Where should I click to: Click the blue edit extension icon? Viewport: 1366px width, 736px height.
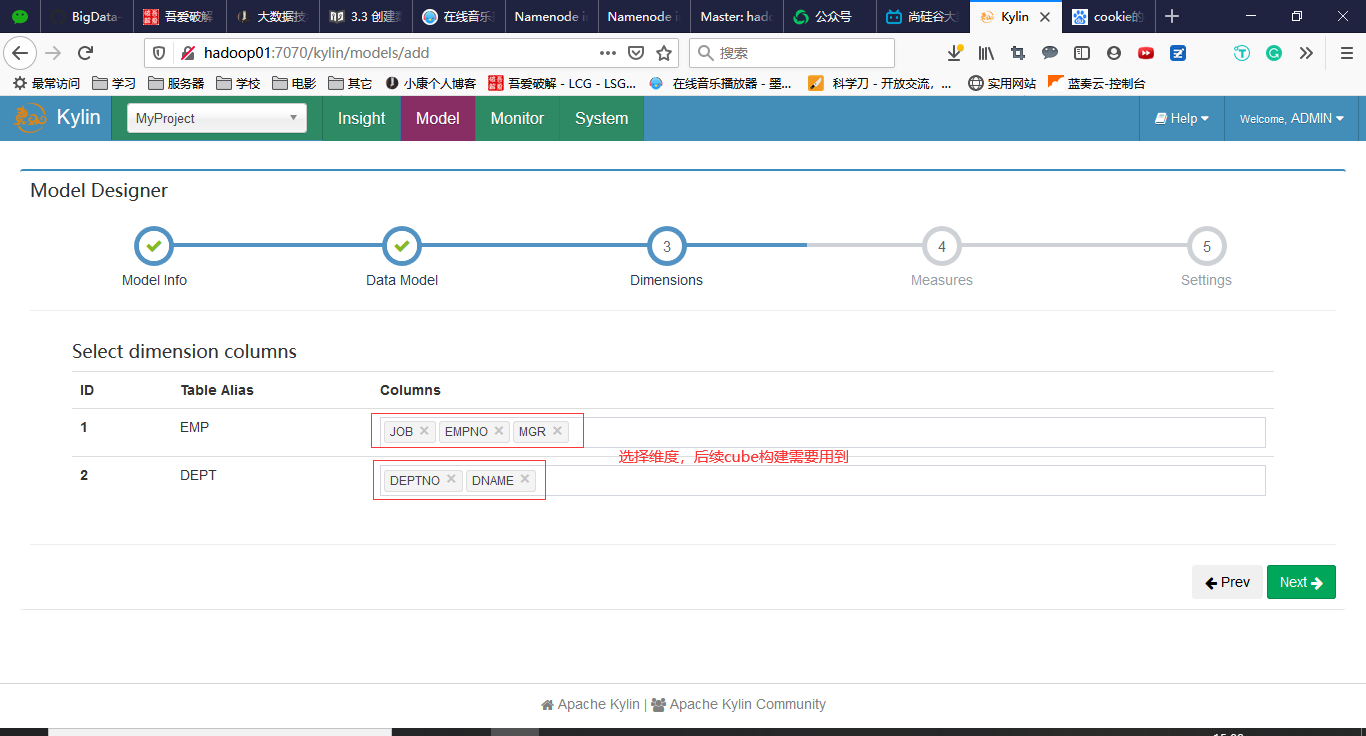click(x=1178, y=53)
